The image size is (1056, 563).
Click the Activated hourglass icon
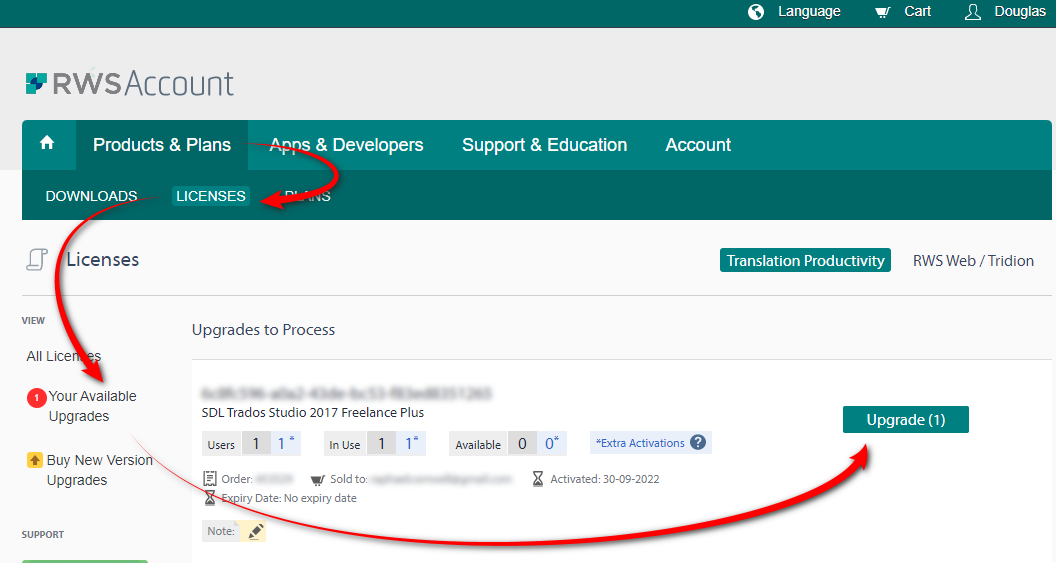537,479
